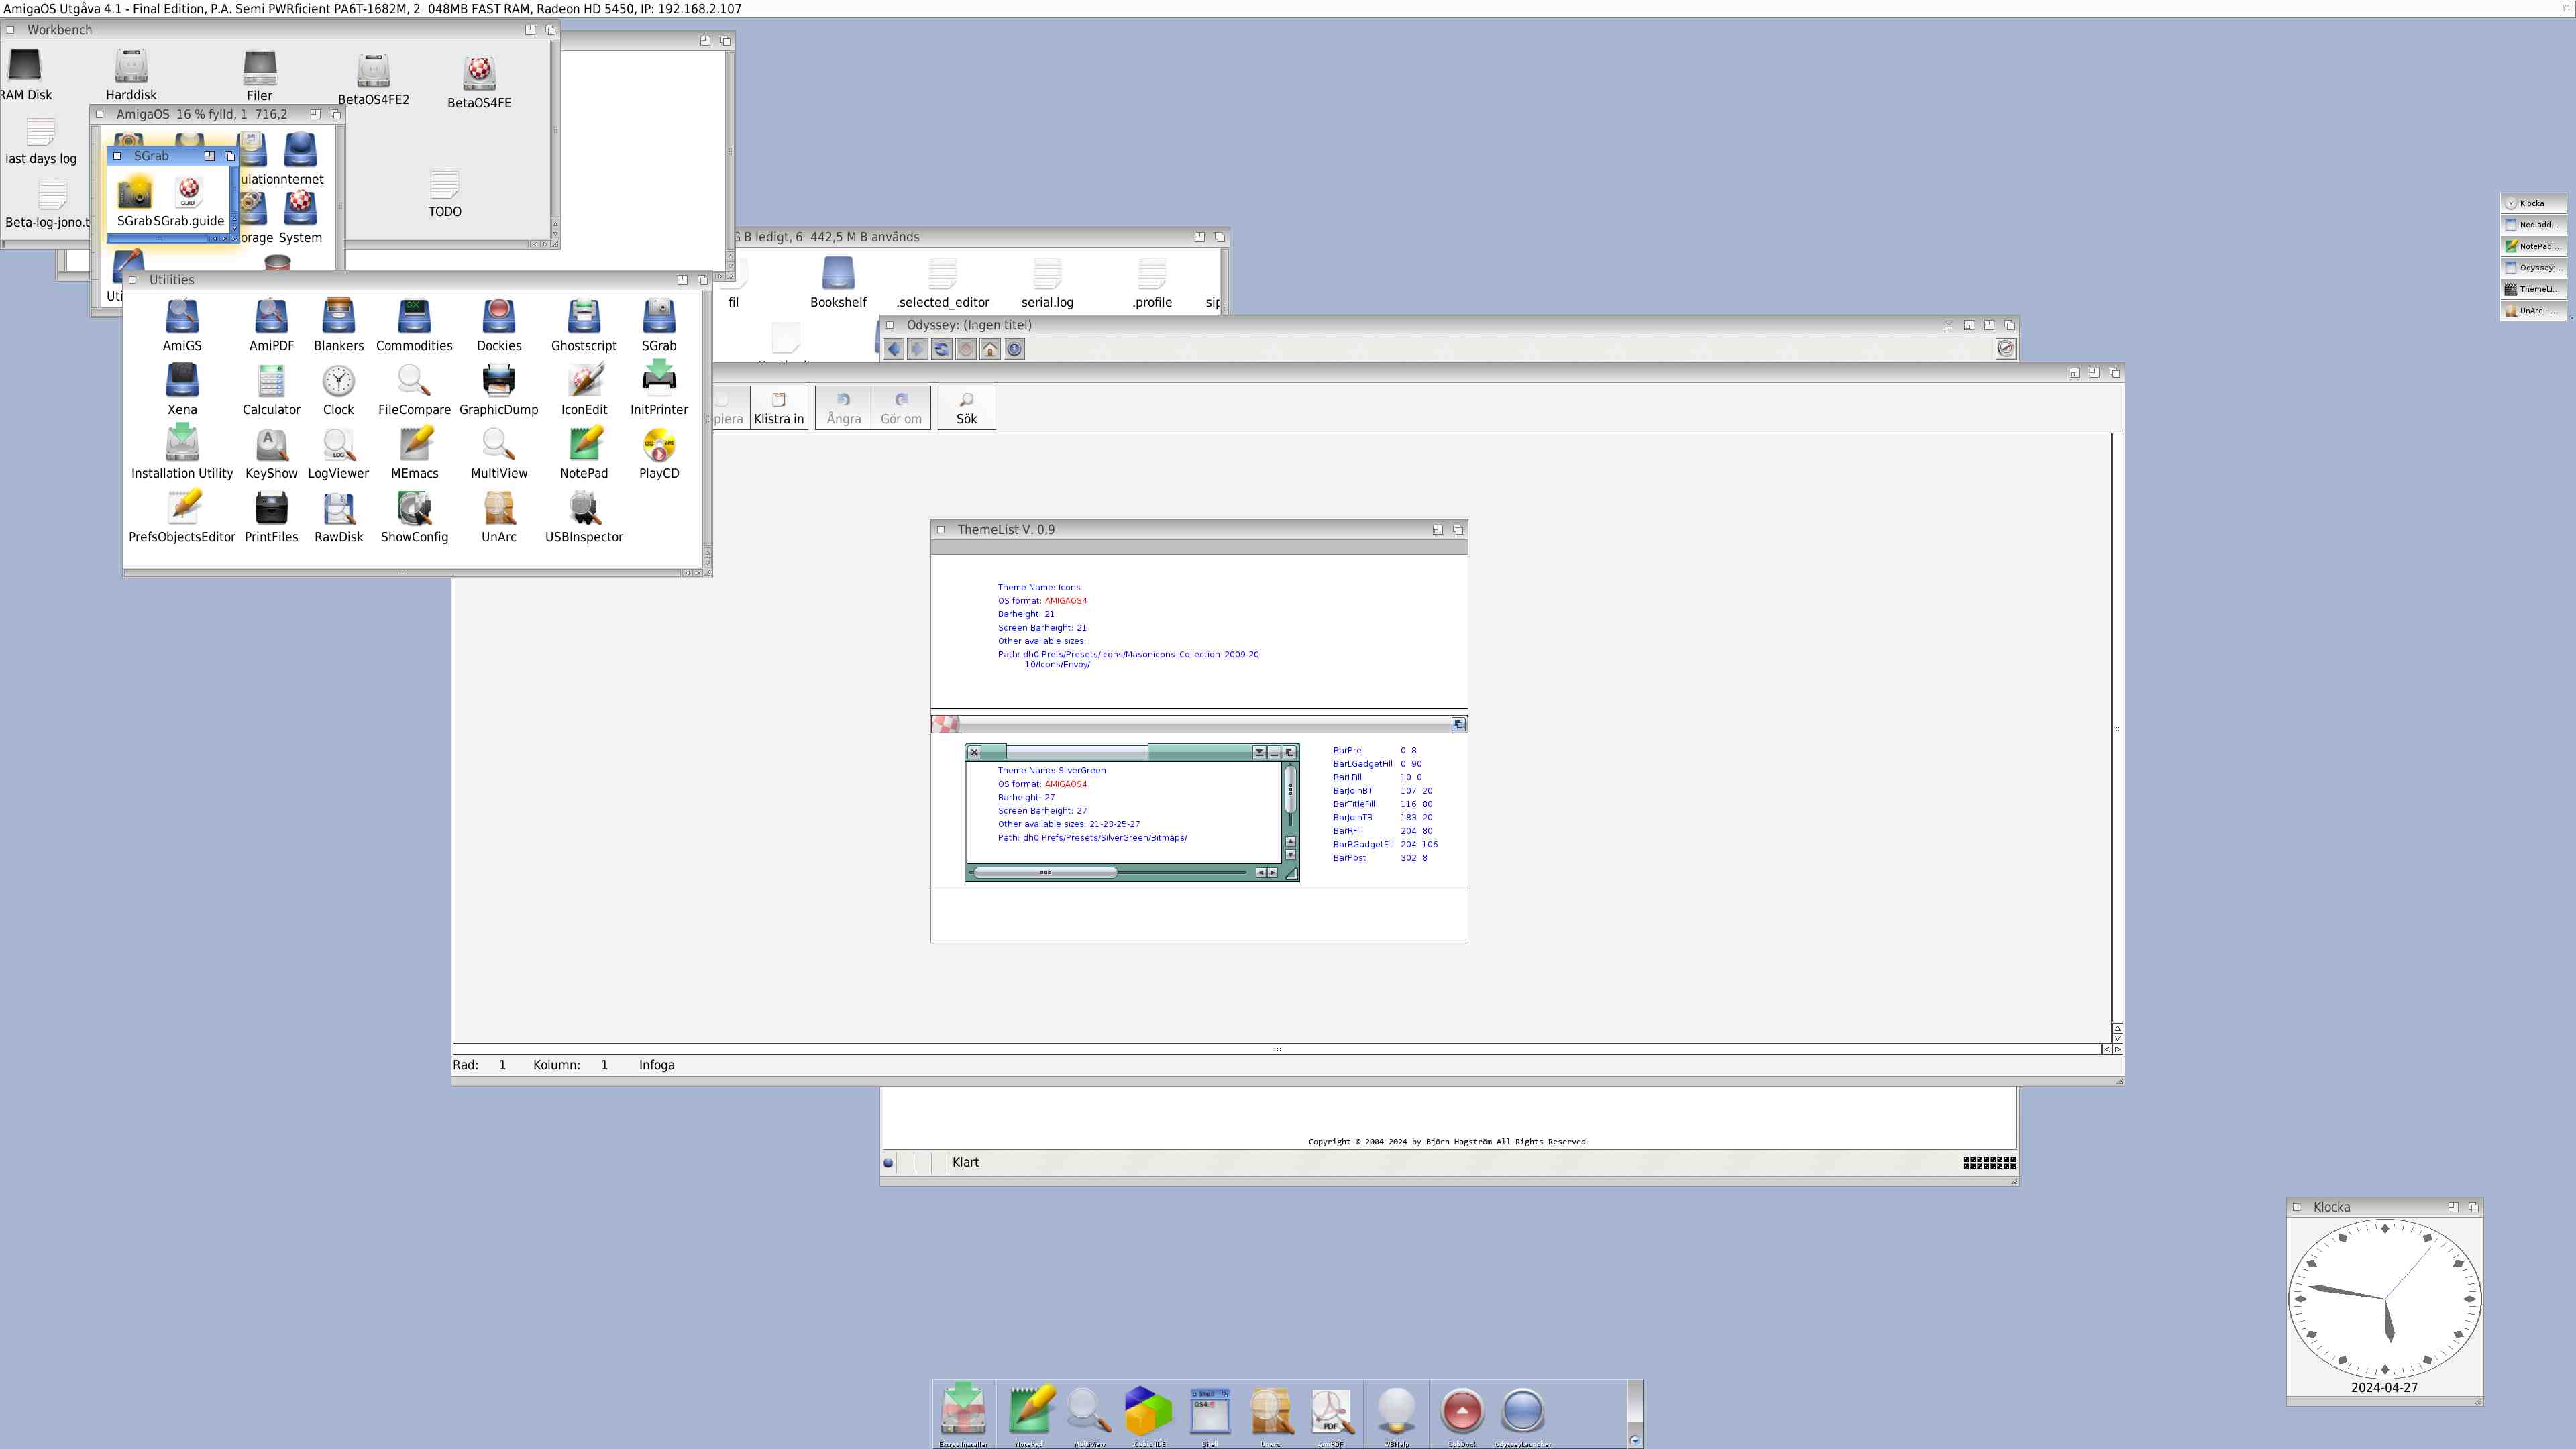Switch to Klocka in the window list
2576x1449 pixels.
click(2533, 203)
